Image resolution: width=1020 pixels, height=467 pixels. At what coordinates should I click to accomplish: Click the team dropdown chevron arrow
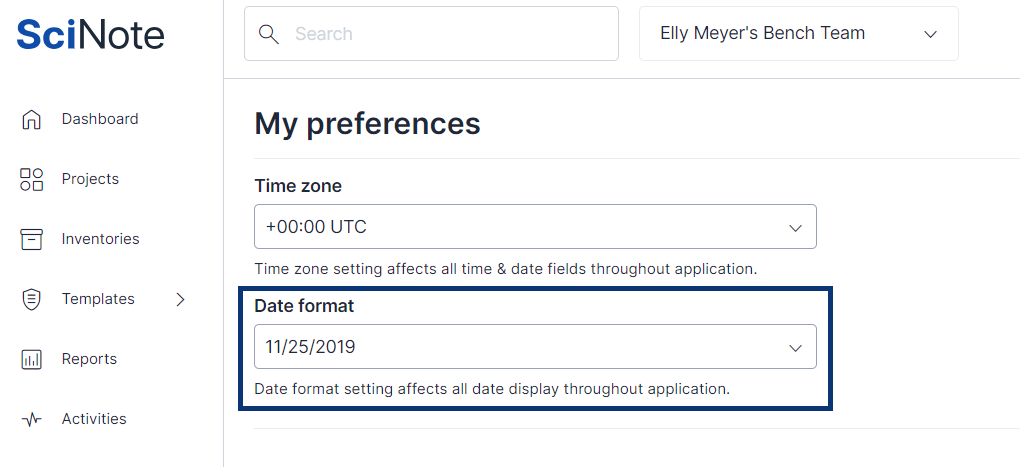pyautogui.click(x=930, y=34)
